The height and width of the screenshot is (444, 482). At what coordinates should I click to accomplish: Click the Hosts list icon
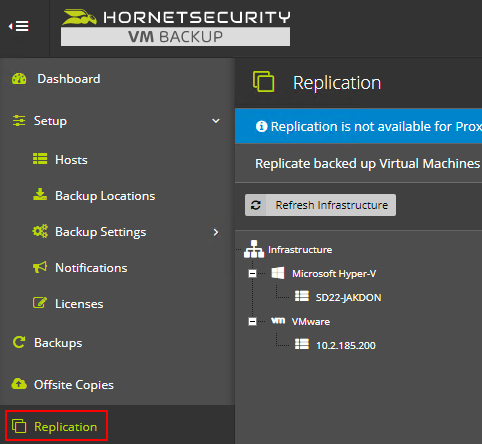[x=40, y=159]
